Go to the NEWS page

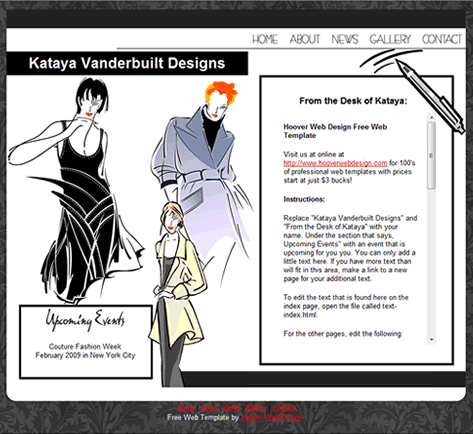point(345,39)
